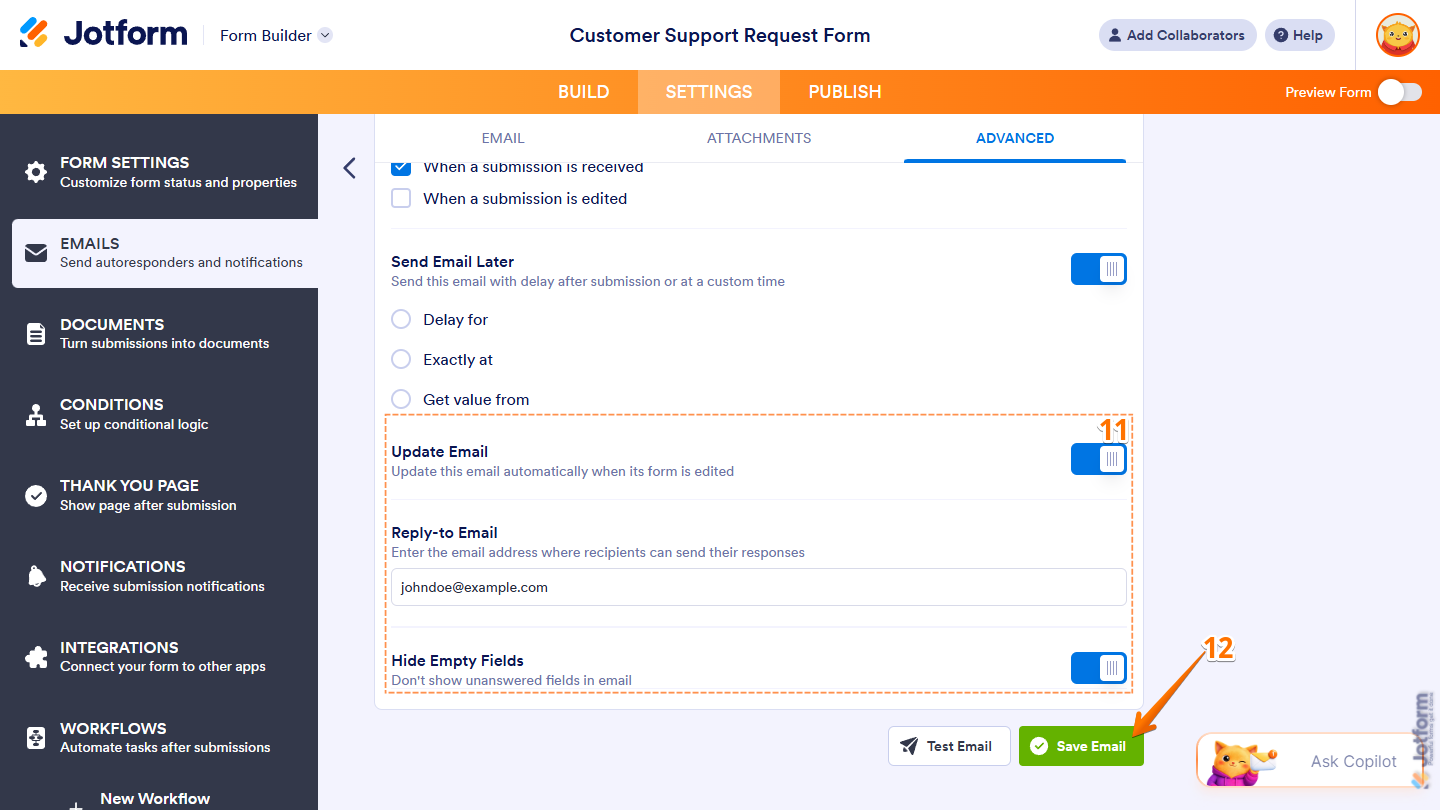Open Form Settings gear icon
1440x810 pixels.
[36, 172]
